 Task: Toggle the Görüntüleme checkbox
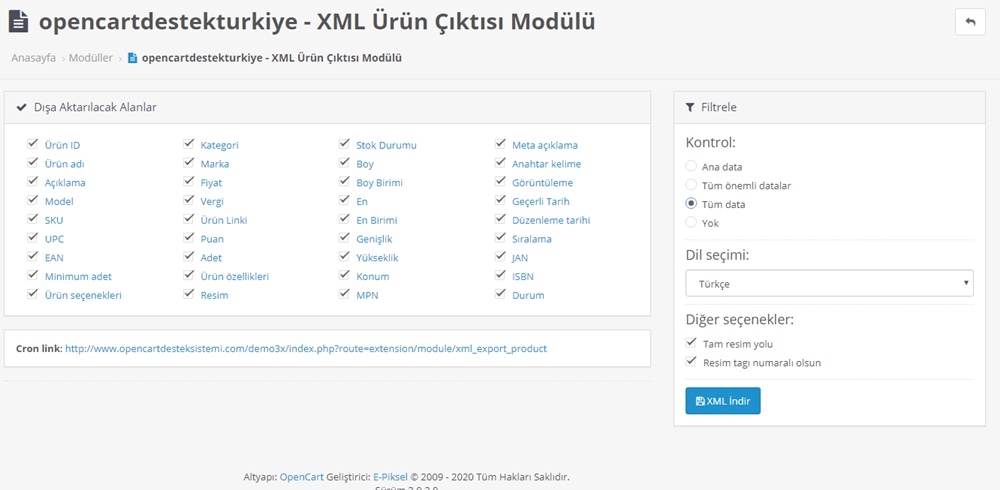(x=501, y=181)
